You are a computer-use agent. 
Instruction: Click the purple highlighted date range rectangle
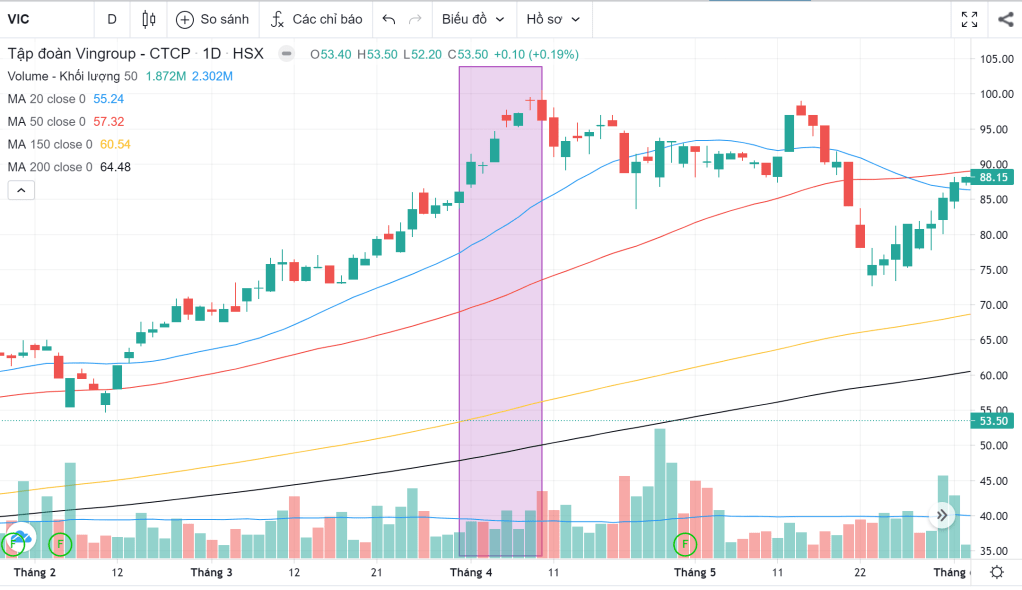coord(500,300)
